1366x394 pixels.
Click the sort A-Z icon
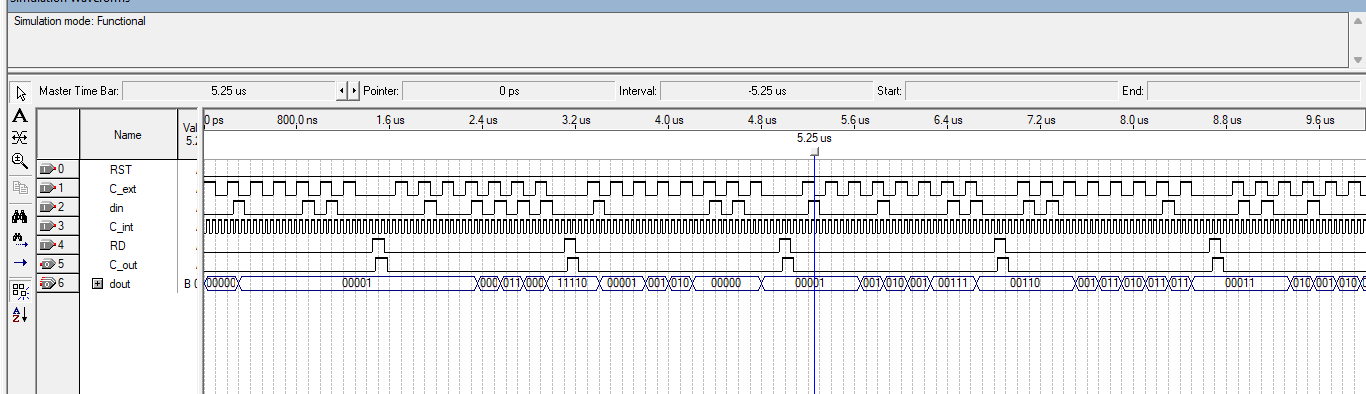point(19,314)
